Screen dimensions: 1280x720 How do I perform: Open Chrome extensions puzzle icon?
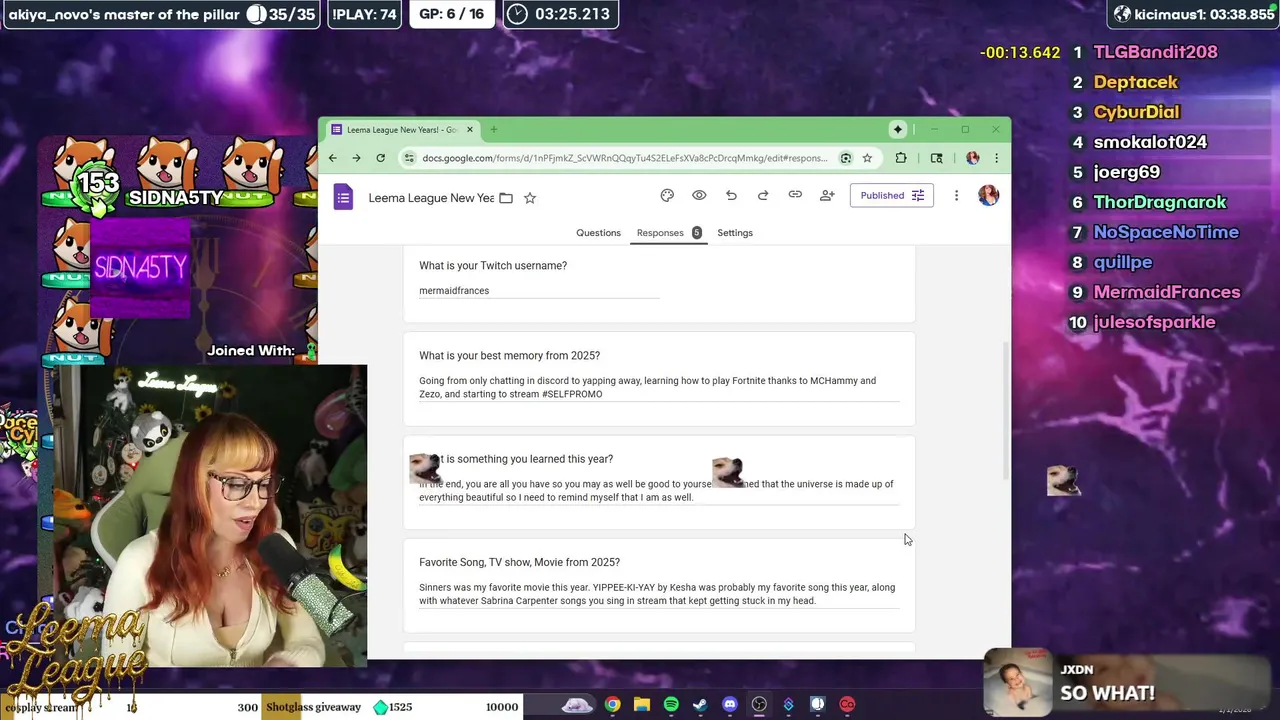tap(901, 158)
